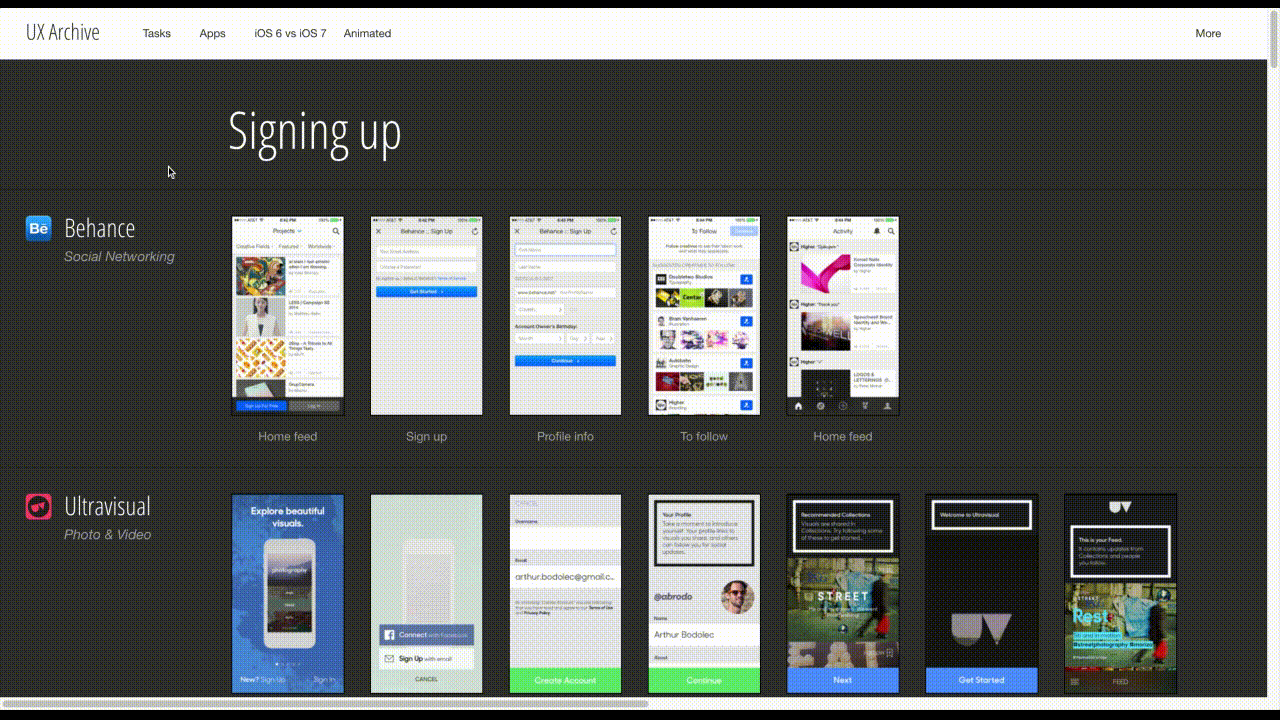Open the Ultravisual app name link

(x=107, y=506)
